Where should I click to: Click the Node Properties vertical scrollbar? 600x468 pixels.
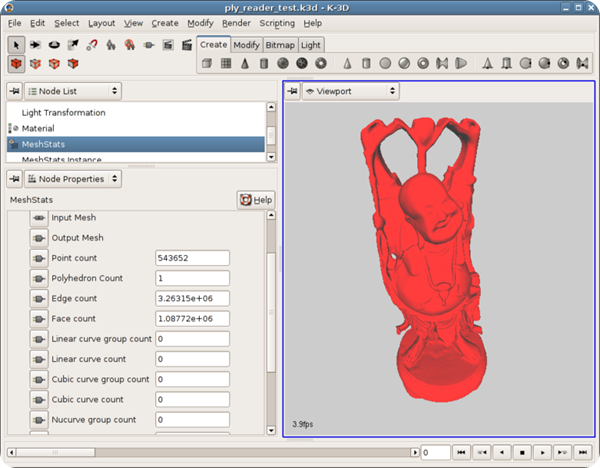(271, 312)
